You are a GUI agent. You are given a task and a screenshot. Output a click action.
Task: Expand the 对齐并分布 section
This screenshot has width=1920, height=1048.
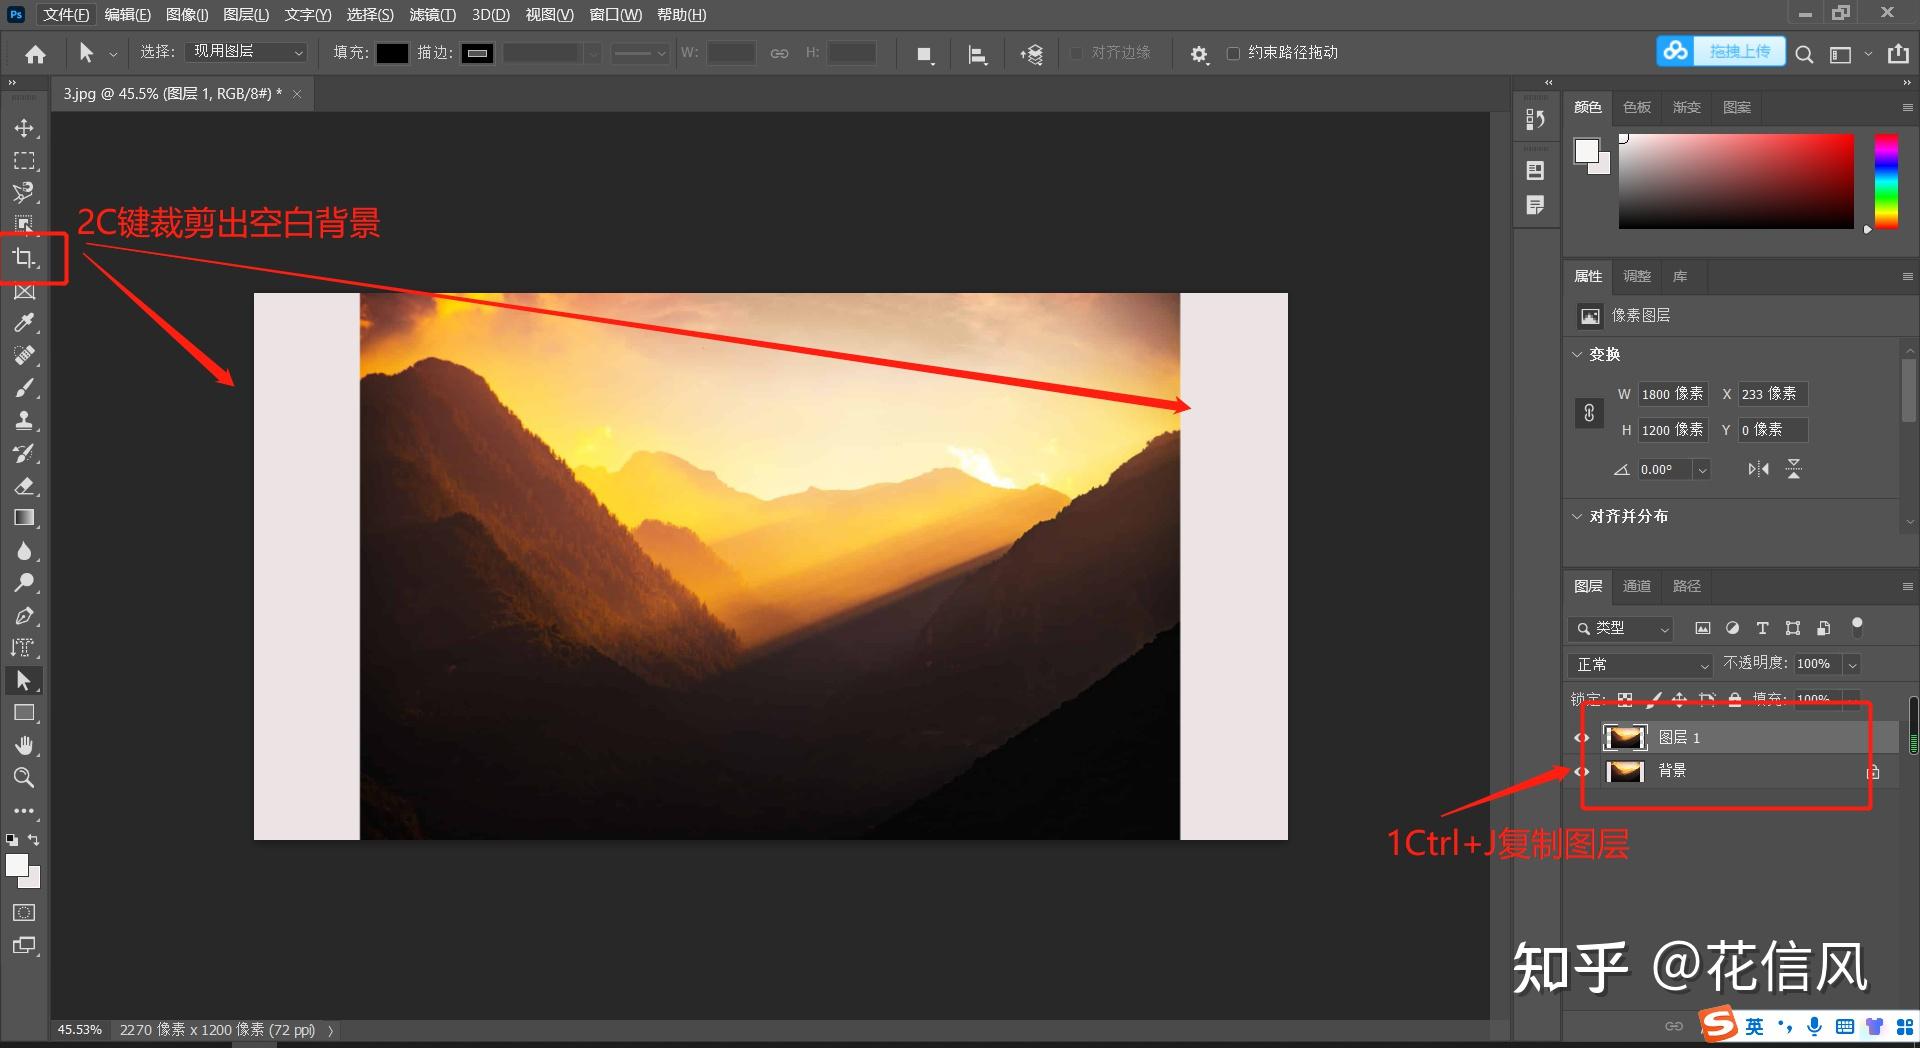point(1578,516)
